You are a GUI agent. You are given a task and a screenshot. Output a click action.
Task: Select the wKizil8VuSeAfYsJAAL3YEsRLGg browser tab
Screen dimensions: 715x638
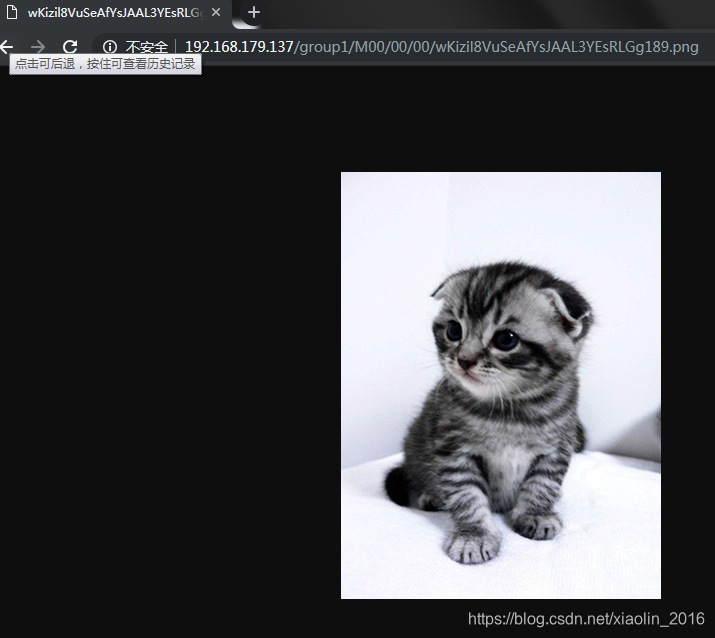116,13
